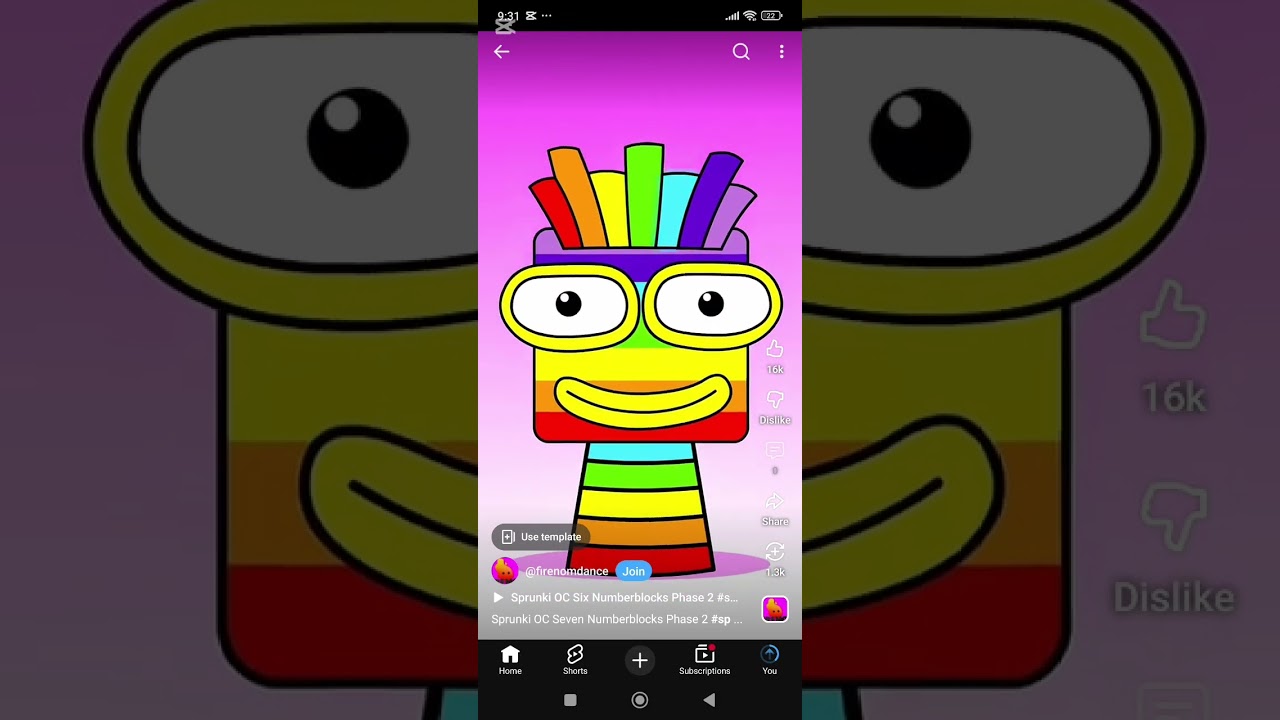Image resolution: width=1280 pixels, height=720 pixels.
Task: Switch to the Home tab
Action: [x=510, y=660]
